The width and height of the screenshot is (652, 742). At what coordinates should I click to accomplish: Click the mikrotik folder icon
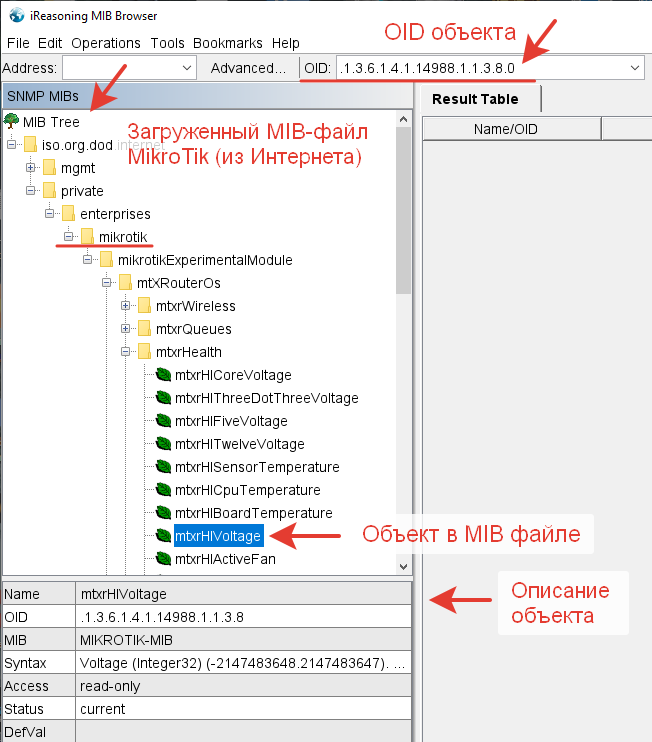tap(87, 237)
